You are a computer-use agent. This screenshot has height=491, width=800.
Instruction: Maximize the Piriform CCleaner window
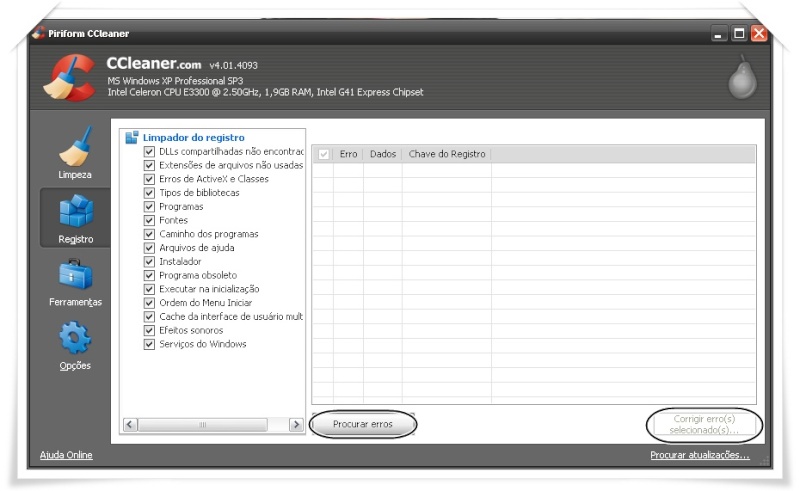[x=739, y=34]
